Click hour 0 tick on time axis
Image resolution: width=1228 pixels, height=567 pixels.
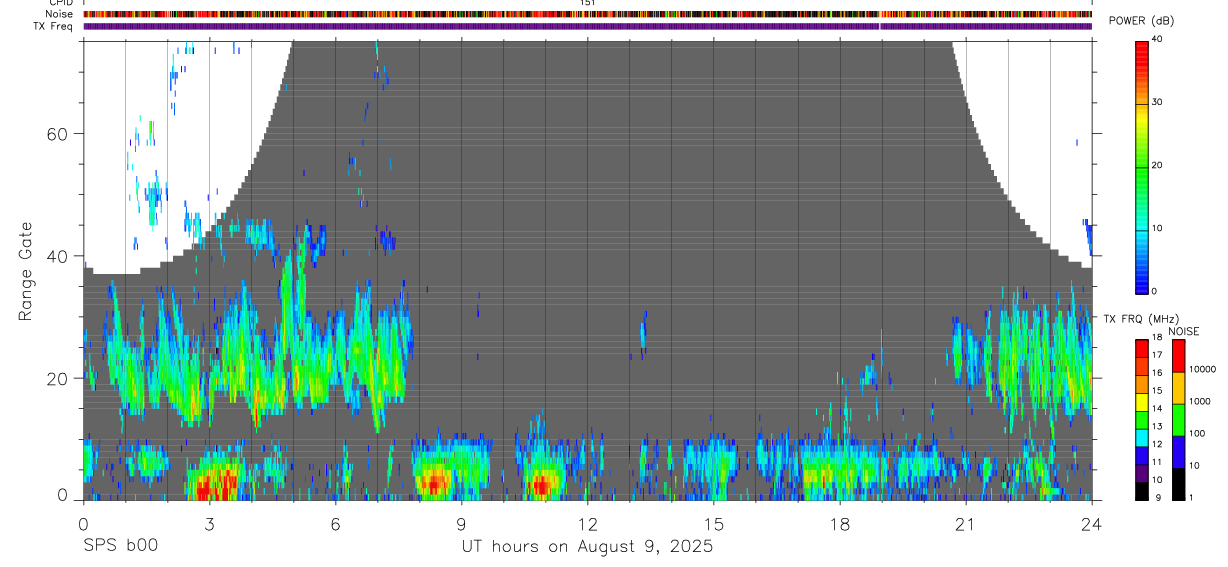(83, 524)
